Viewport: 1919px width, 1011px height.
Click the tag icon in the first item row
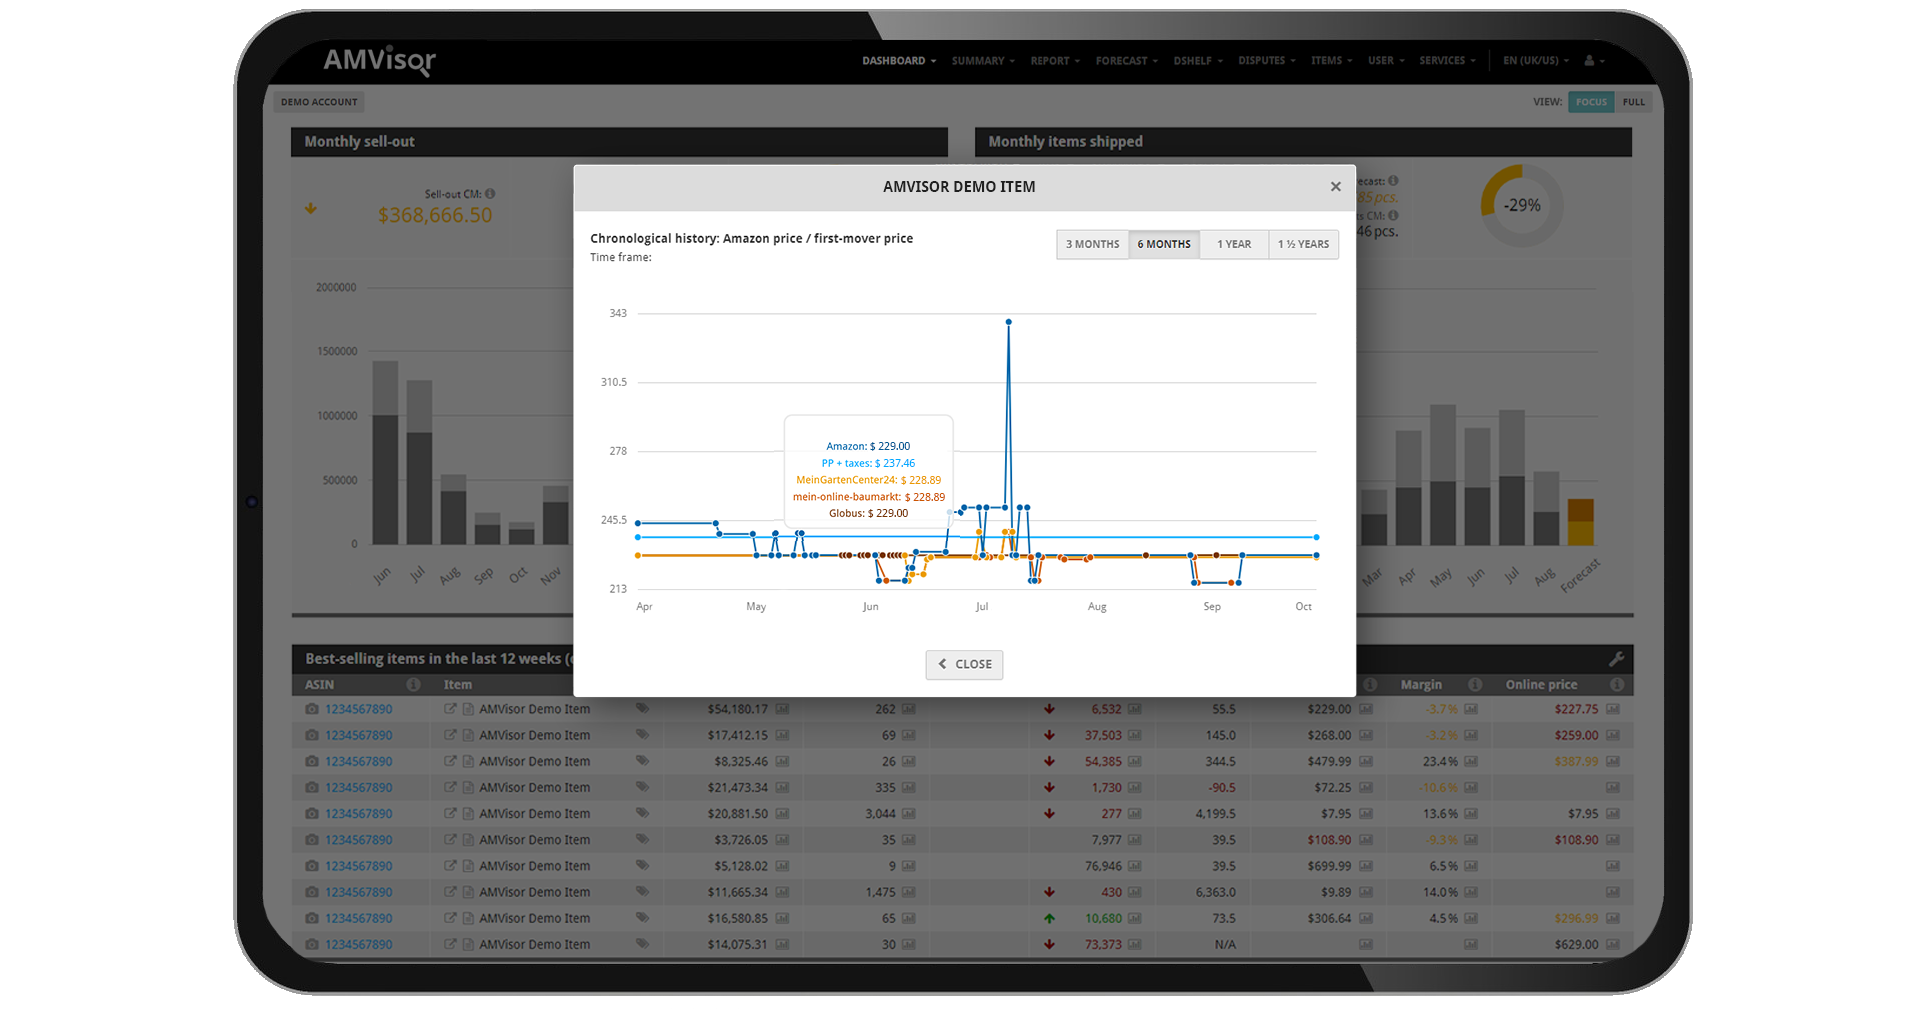642,709
